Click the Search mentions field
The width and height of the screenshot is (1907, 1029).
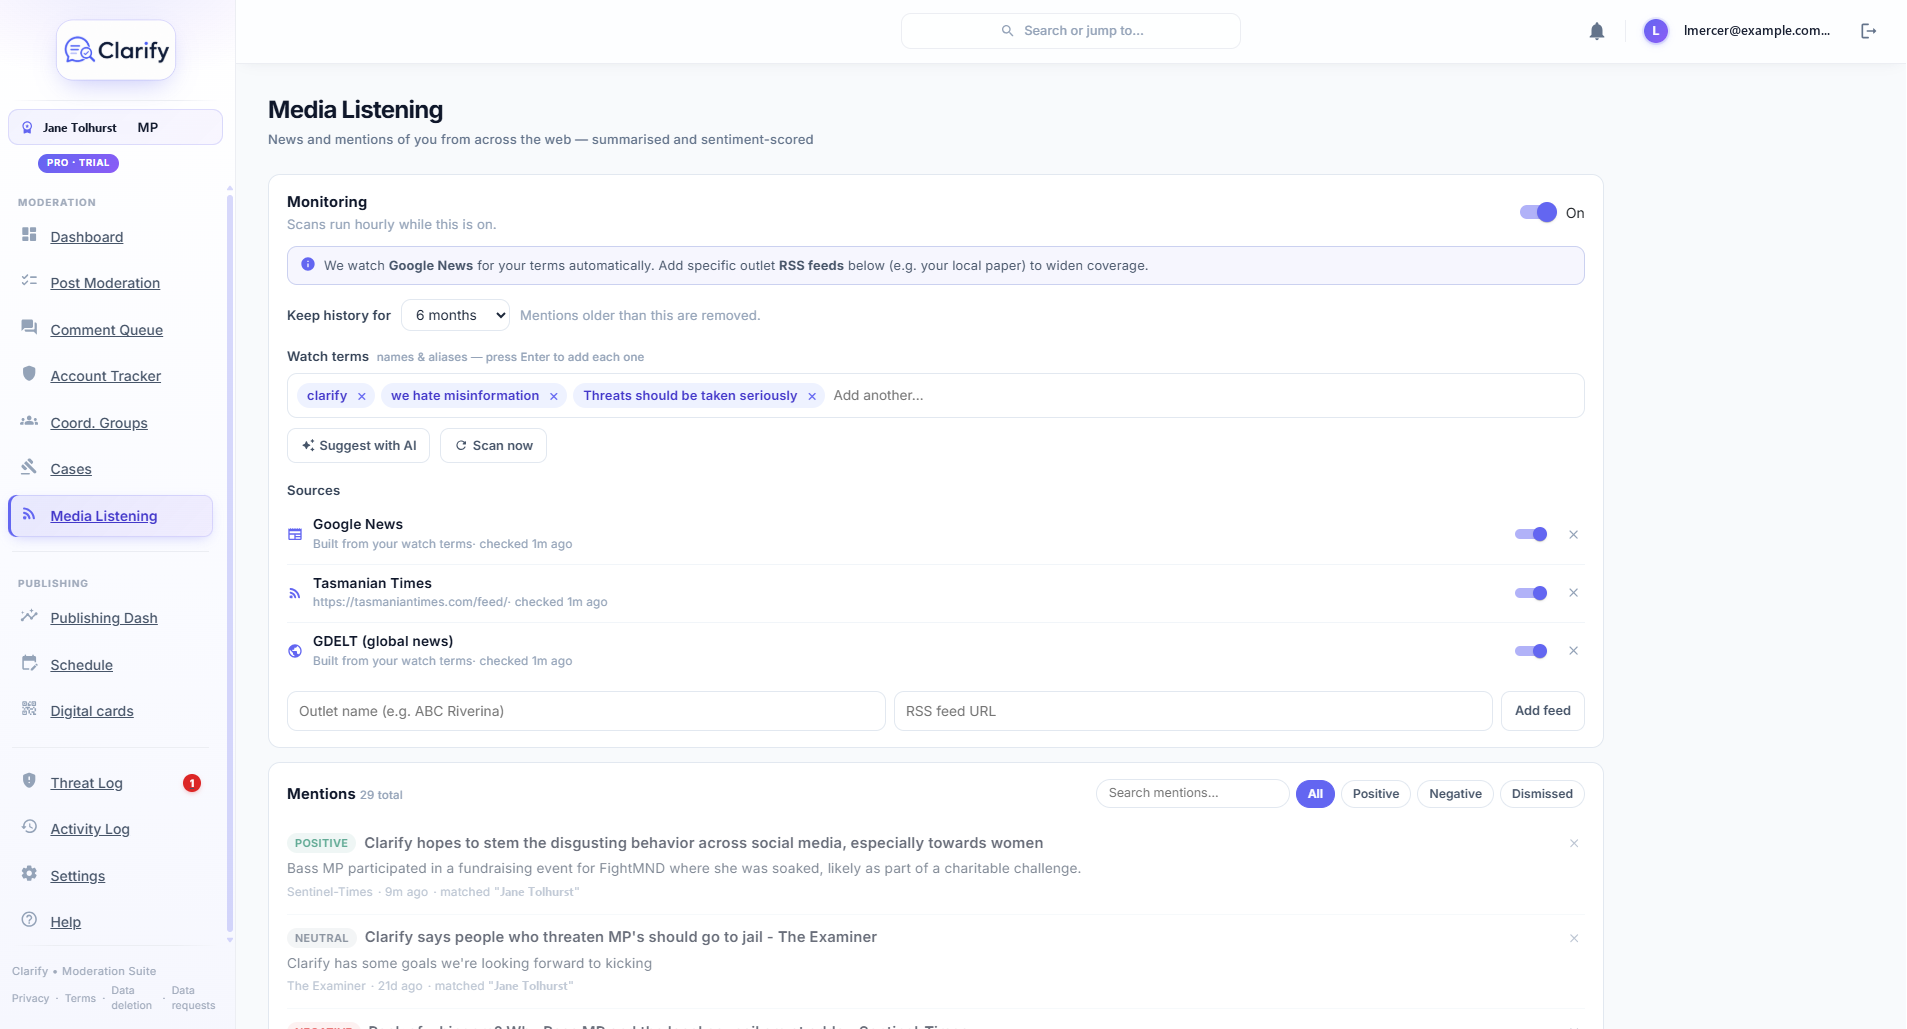pos(1192,793)
